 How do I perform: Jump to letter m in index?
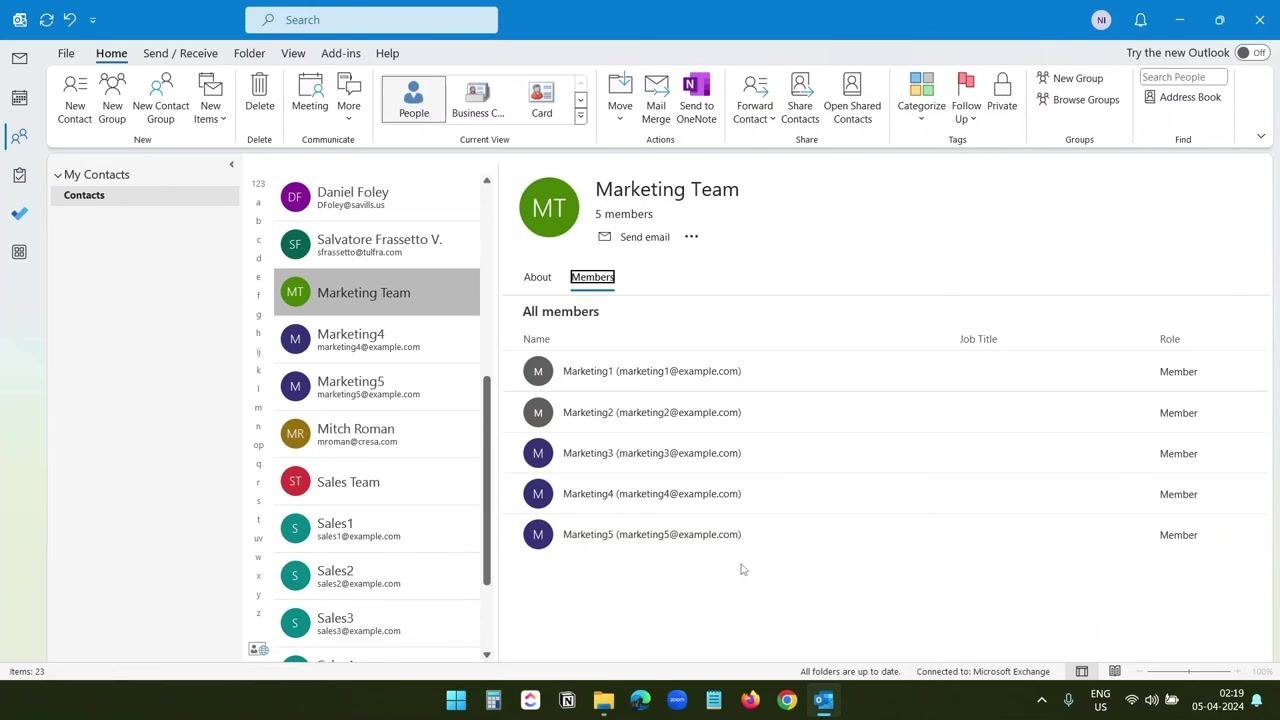[x=258, y=408]
